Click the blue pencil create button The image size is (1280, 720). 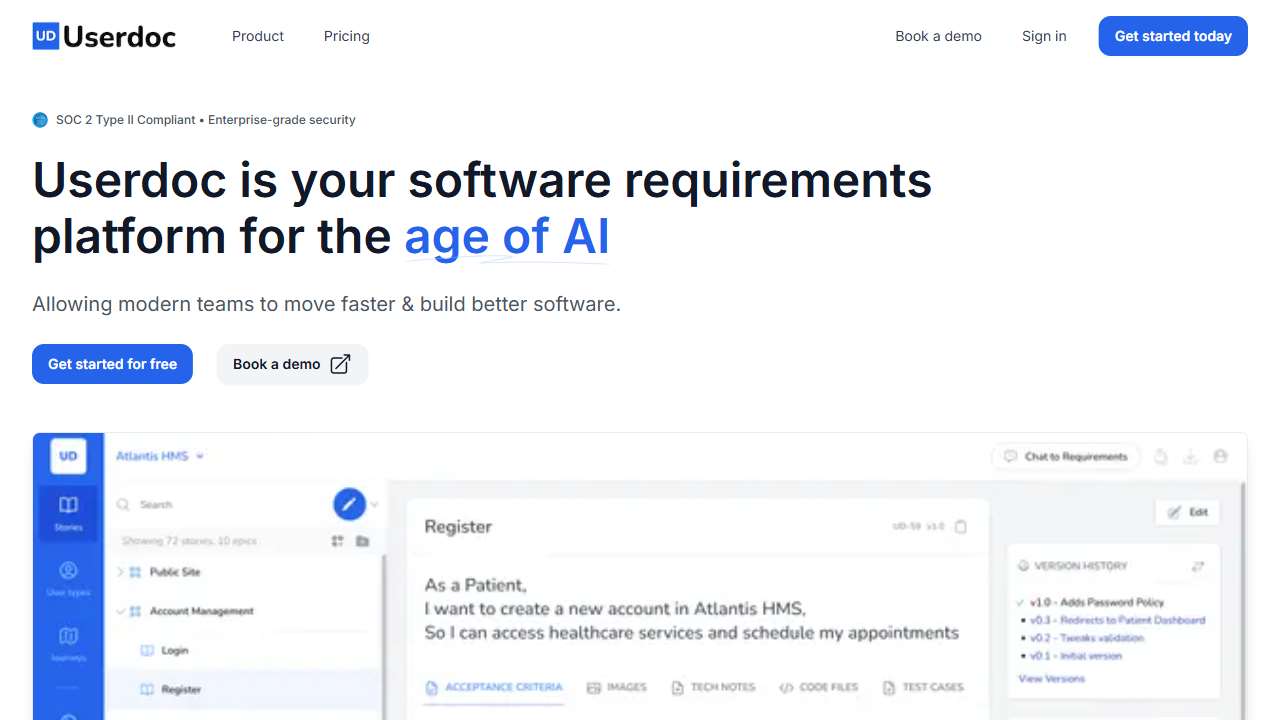tap(349, 505)
